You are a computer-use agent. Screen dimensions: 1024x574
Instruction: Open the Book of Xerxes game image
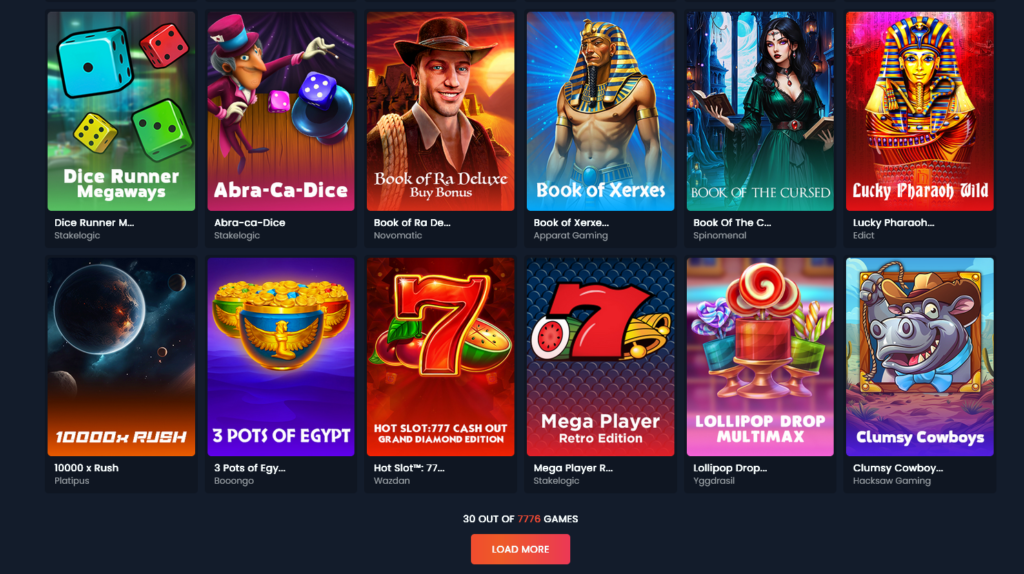pos(600,111)
